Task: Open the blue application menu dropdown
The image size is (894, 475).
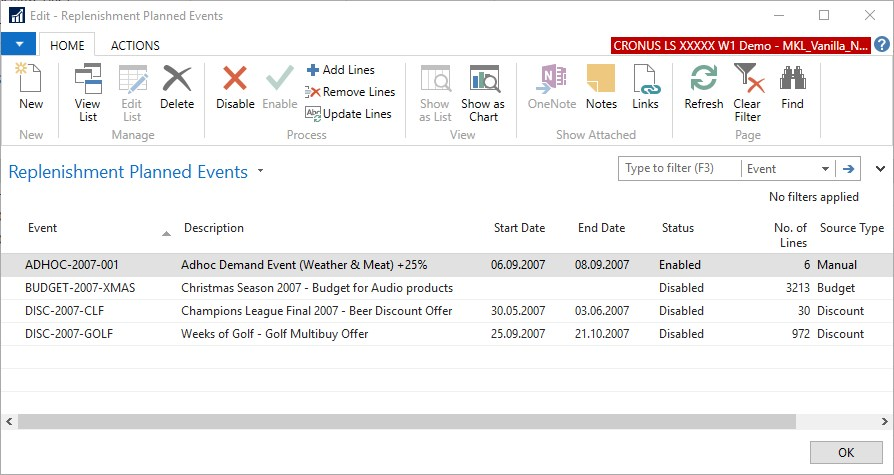Action: (x=19, y=44)
